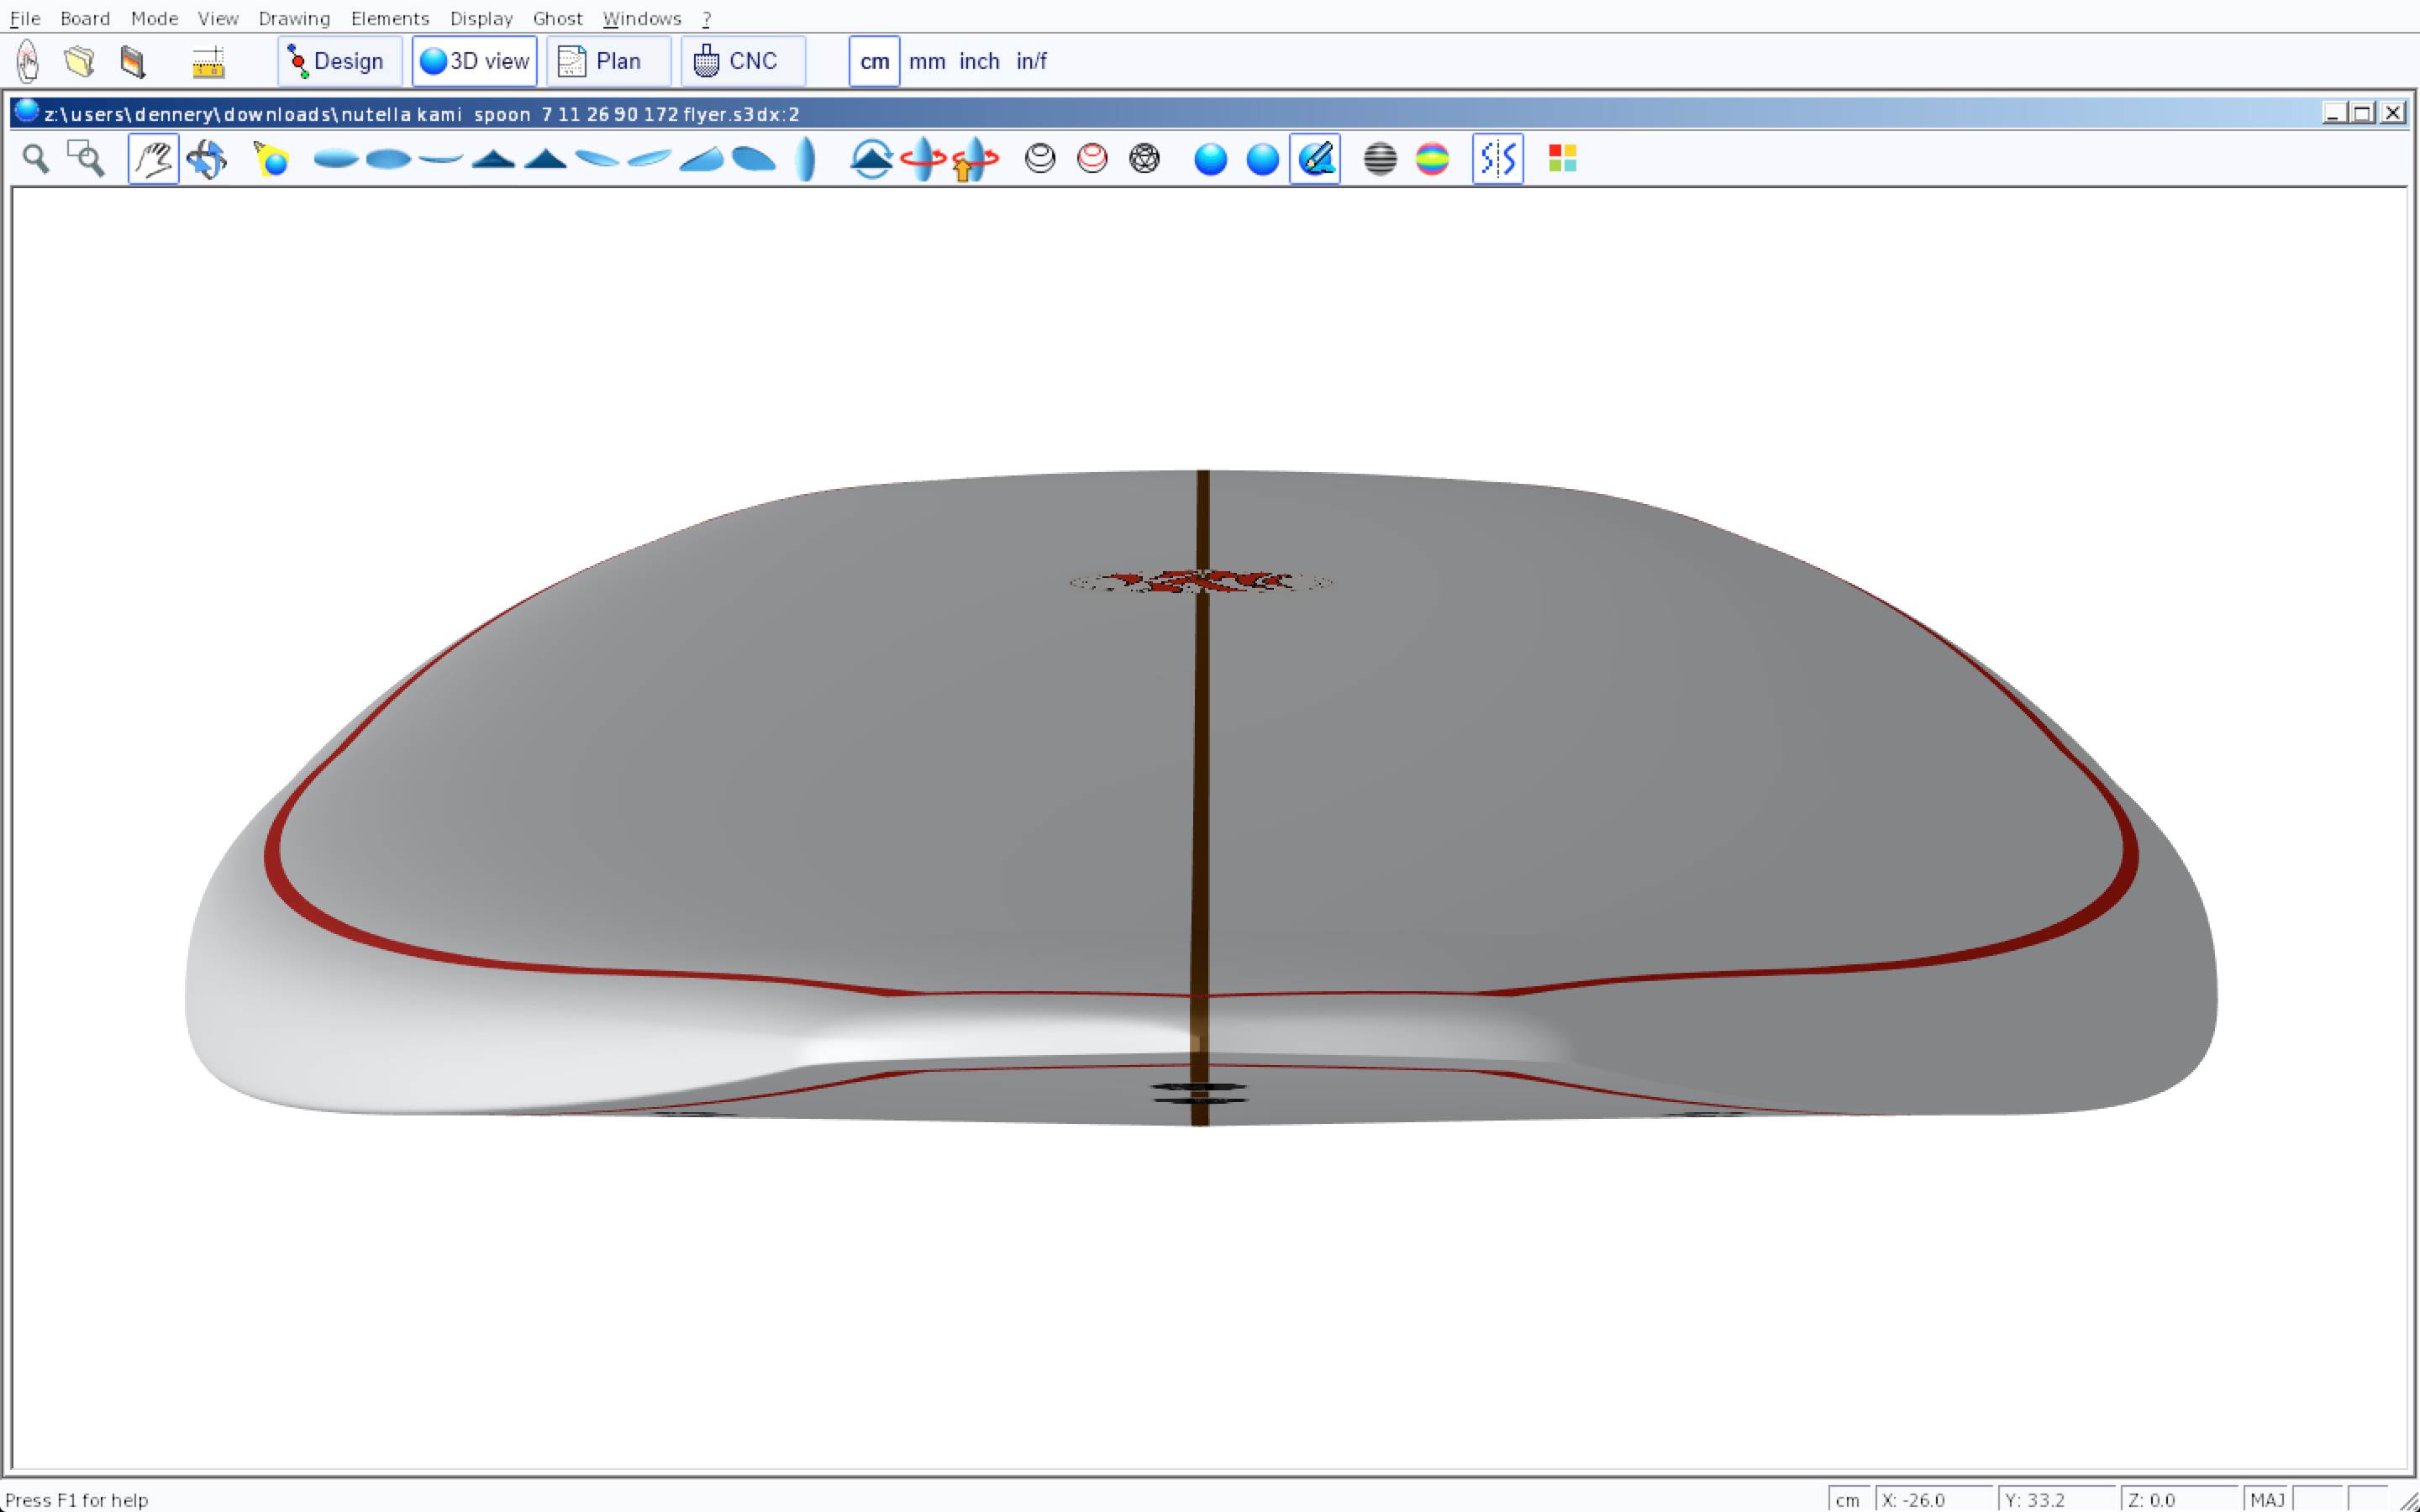Click the rainbow curvature sphere icon

(x=1432, y=159)
